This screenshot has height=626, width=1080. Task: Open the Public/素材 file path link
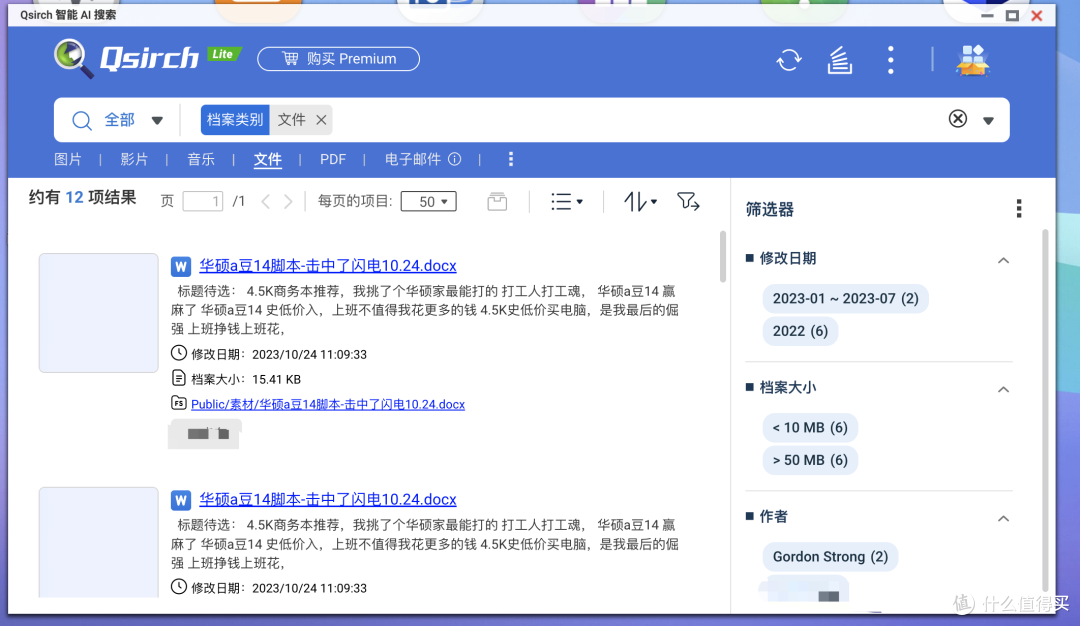click(x=328, y=404)
